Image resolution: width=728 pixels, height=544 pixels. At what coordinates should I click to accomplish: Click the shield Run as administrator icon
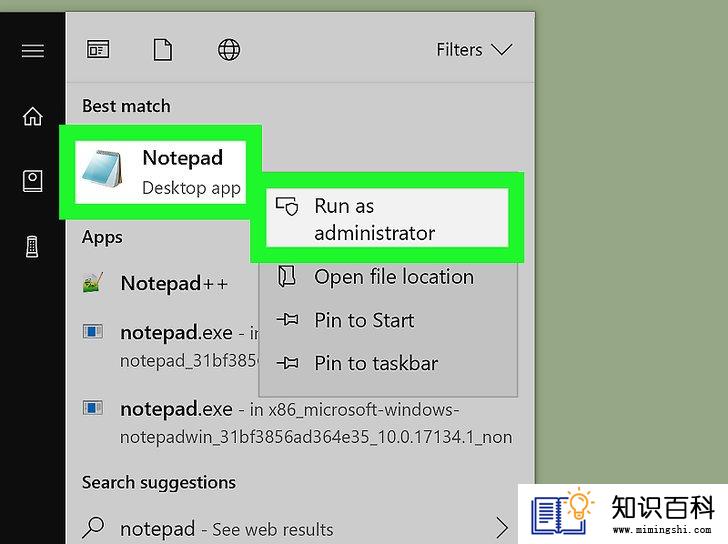point(287,207)
